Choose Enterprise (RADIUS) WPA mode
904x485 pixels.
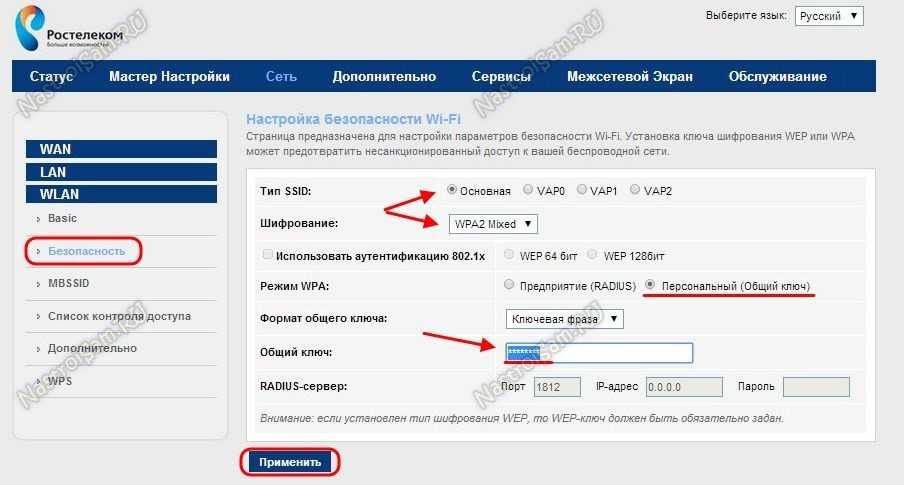[x=511, y=285]
